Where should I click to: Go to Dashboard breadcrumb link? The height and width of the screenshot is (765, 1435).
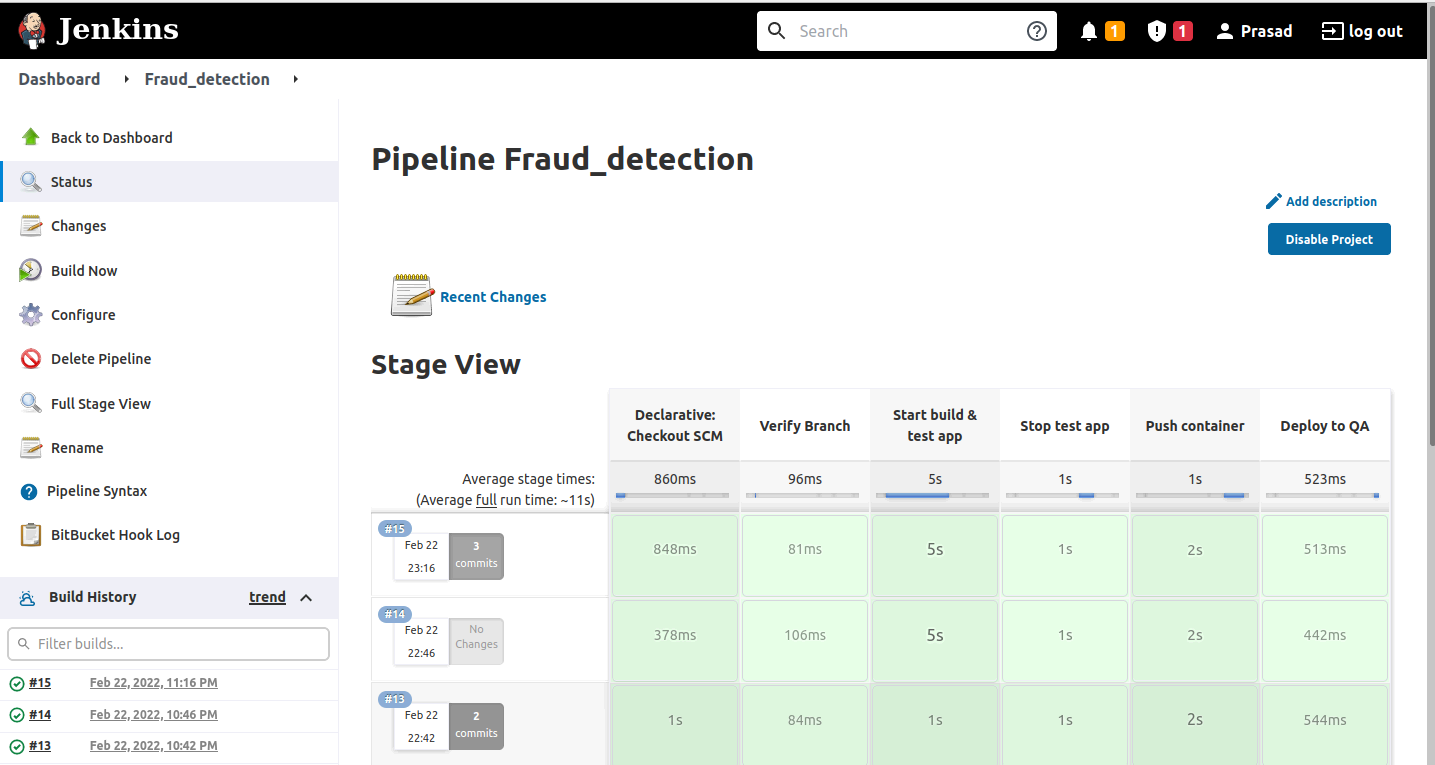click(59, 79)
